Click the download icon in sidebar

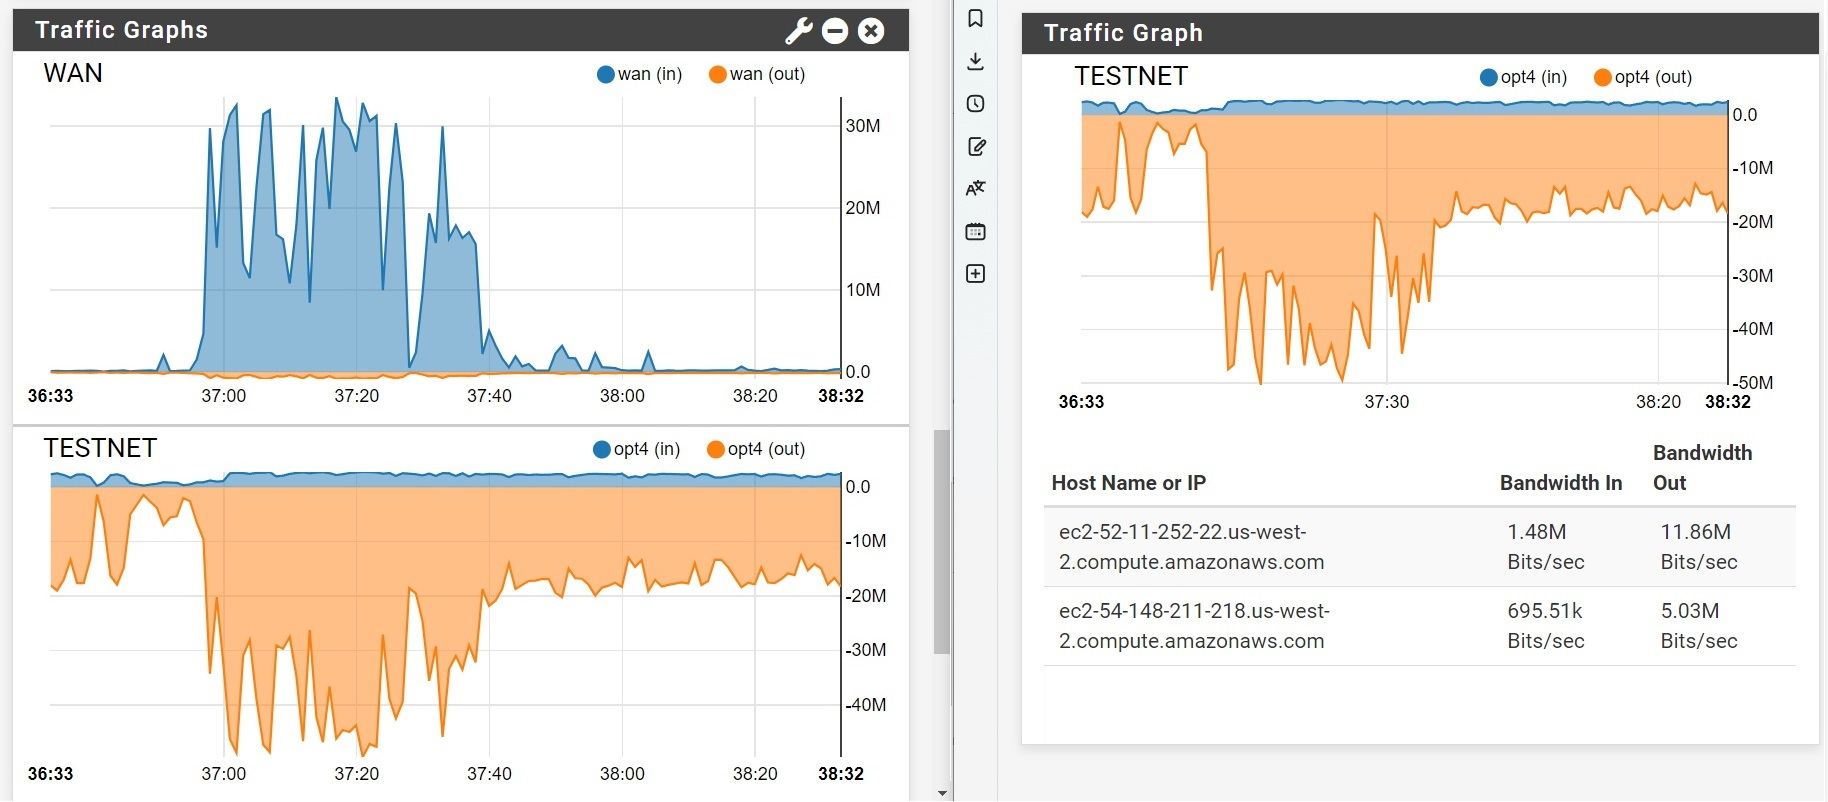point(976,61)
